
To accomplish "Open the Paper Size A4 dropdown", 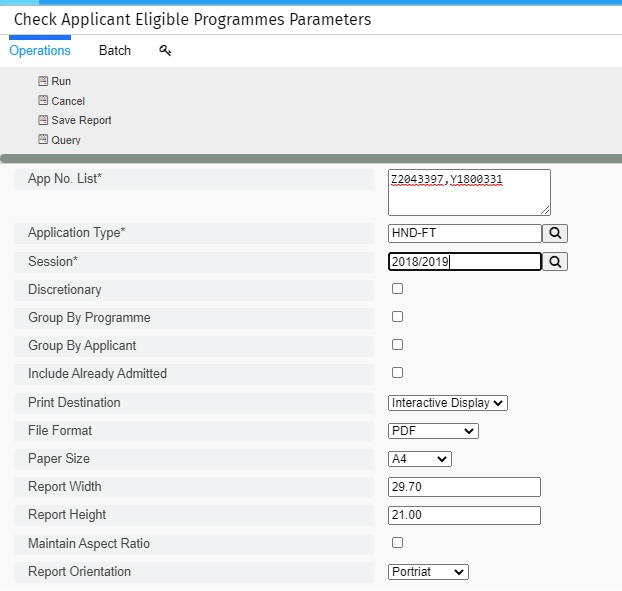I will click(x=420, y=459).
